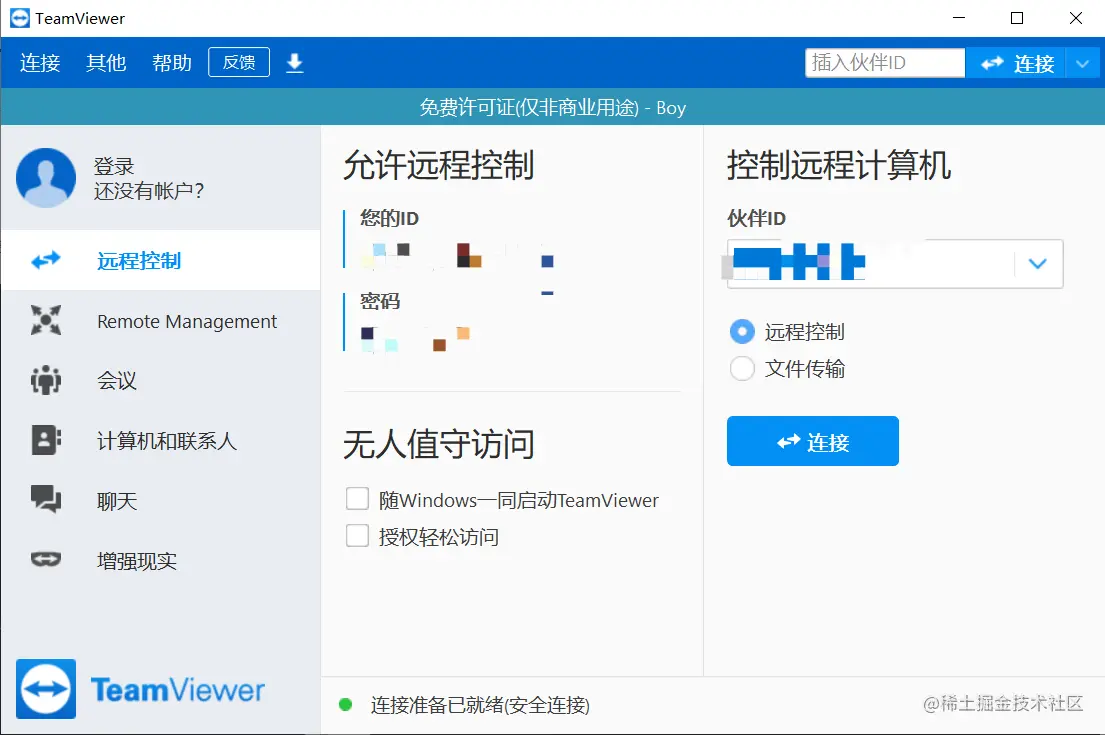
Task: Select the 文件传输 radio button
Action: [742, 368]
